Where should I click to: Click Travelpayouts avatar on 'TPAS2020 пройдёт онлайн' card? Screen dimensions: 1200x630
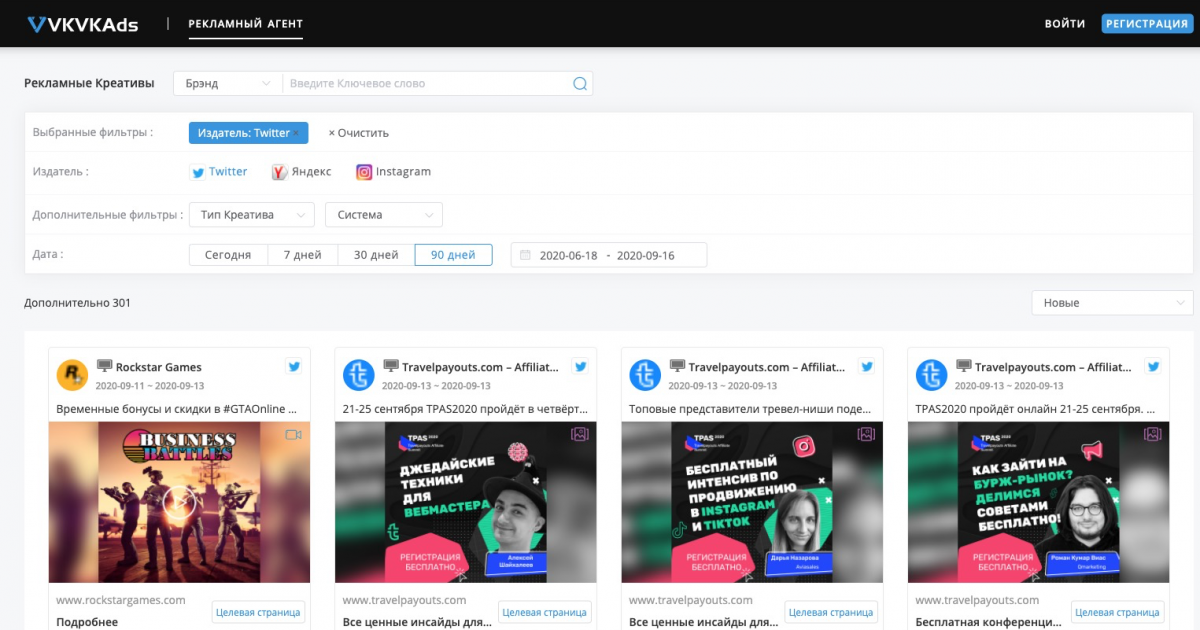932,375
